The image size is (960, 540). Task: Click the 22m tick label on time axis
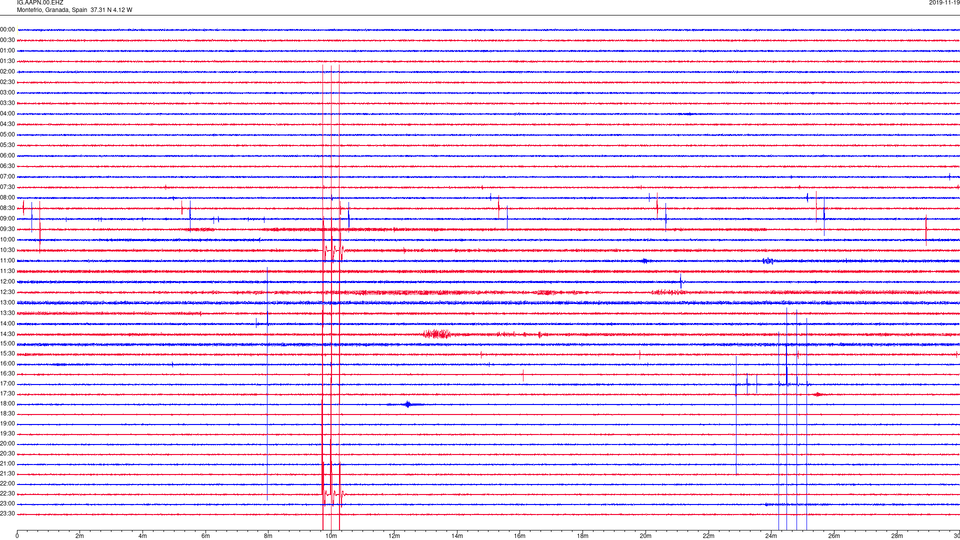pyautogui.click(x=708, y=536)
